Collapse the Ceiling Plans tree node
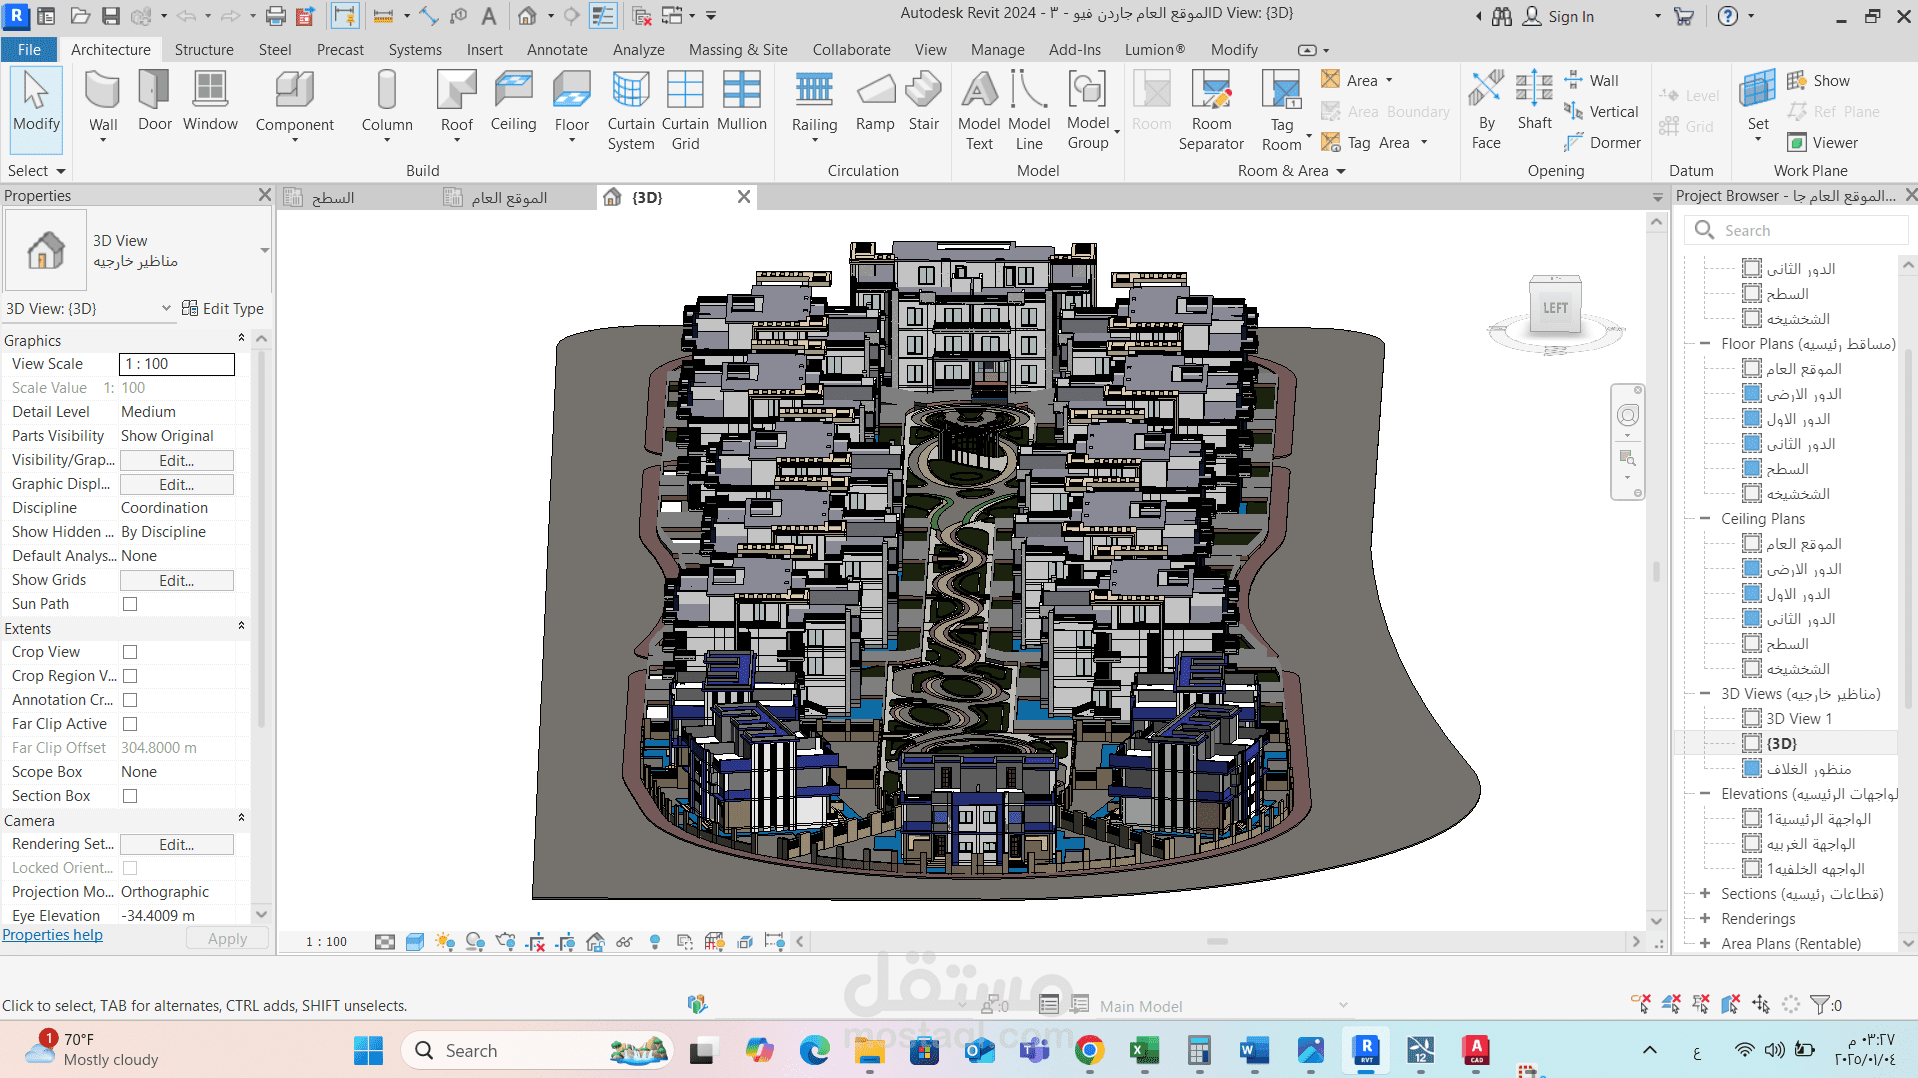Screen dimensions: 1918x1078 (x=1705, y=519)
